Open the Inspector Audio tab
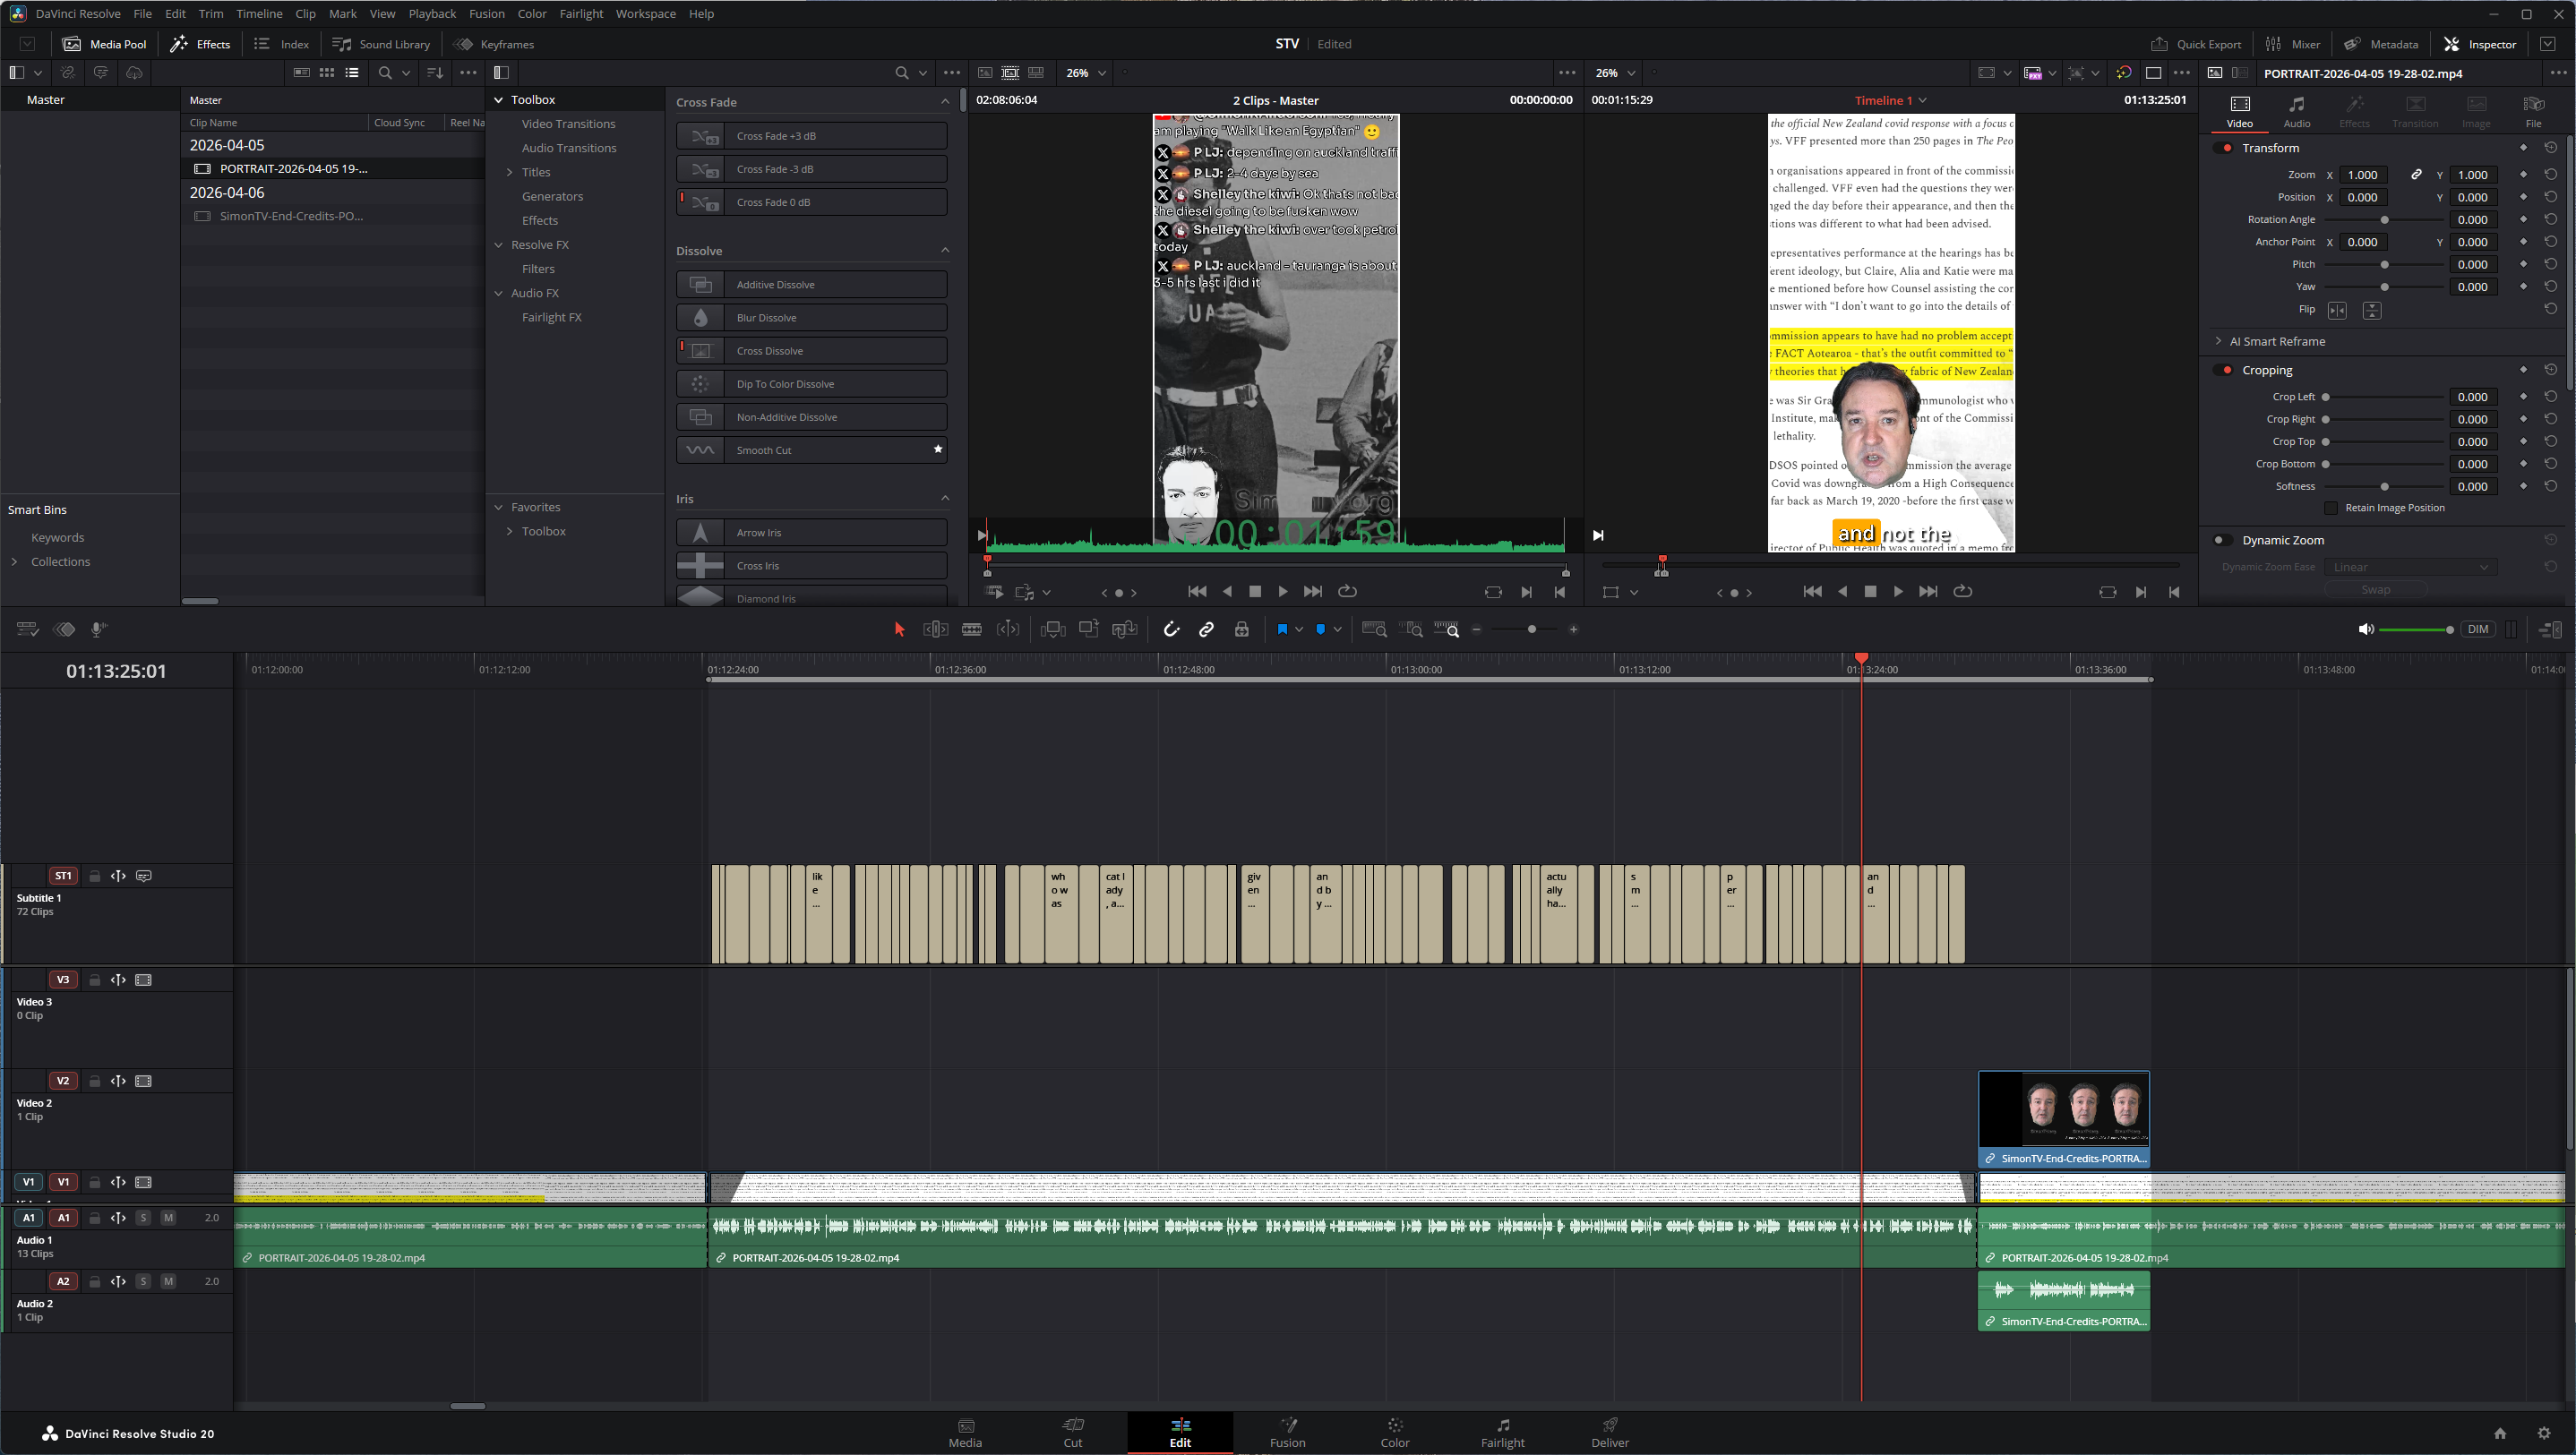 click(x=2296, y=111)
